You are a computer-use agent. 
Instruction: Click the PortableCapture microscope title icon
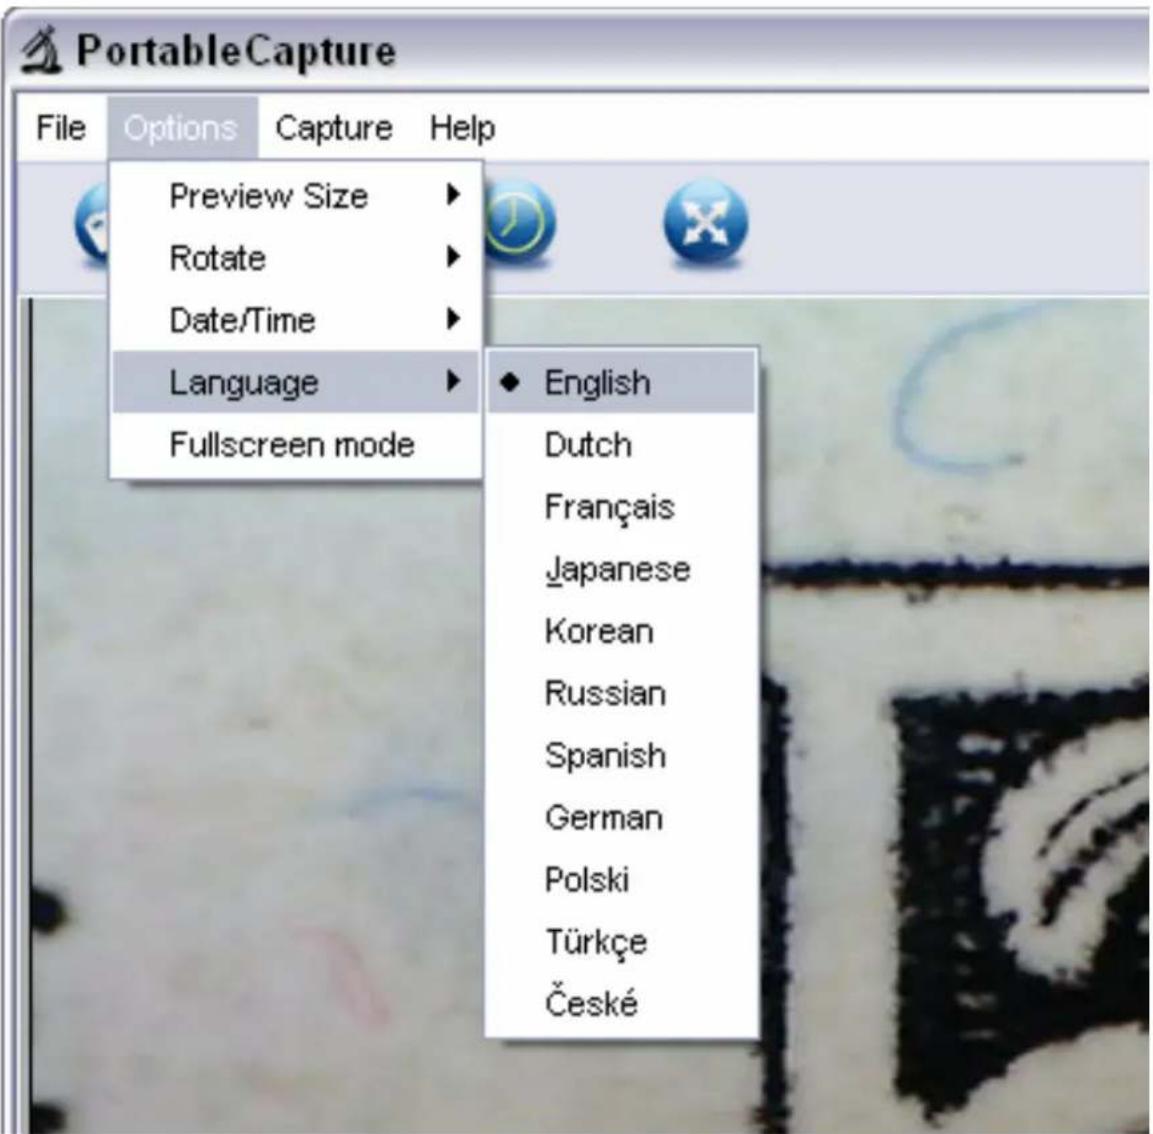41,50
